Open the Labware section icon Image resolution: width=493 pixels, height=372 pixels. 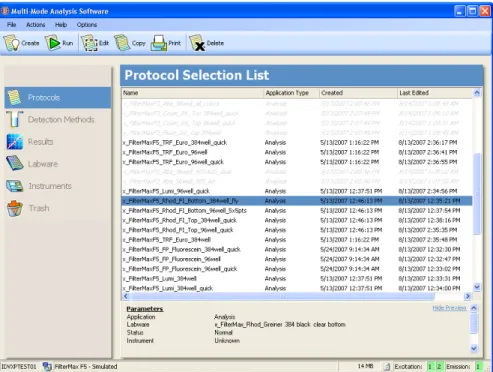pos(15,164)
